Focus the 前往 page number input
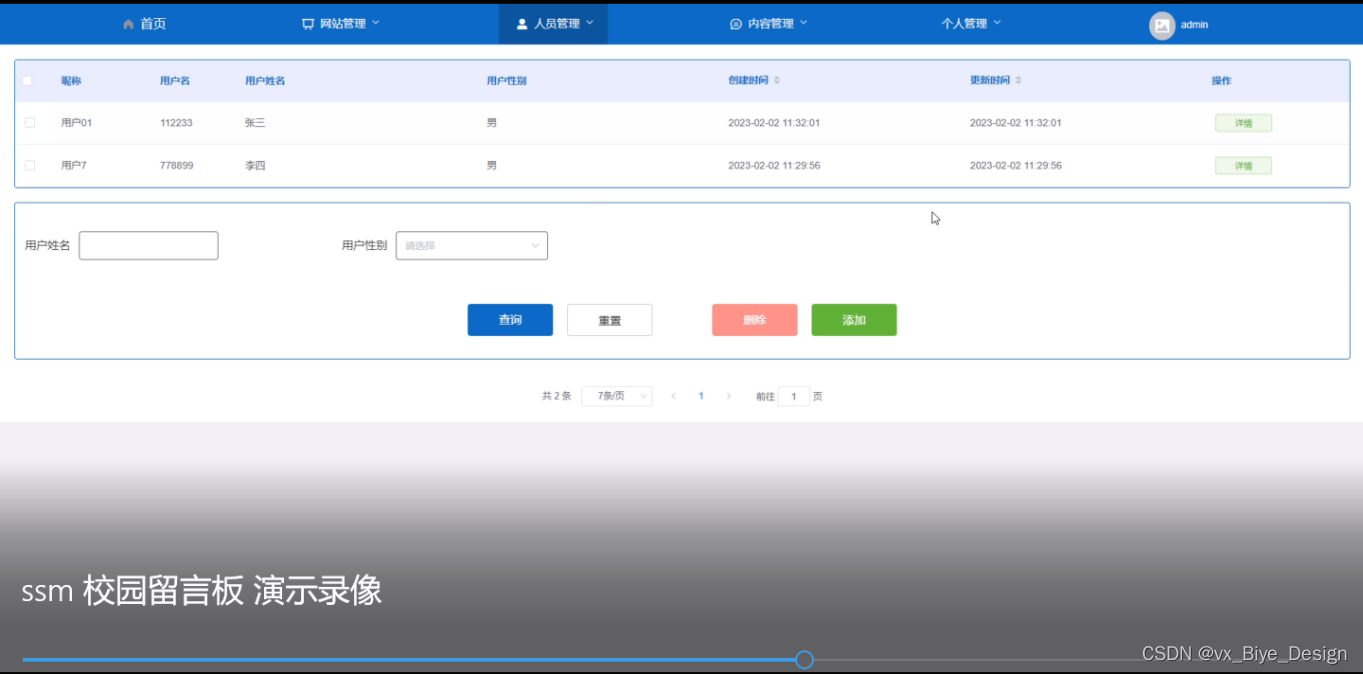This screenshot has width=1363, height=674. 794,397
